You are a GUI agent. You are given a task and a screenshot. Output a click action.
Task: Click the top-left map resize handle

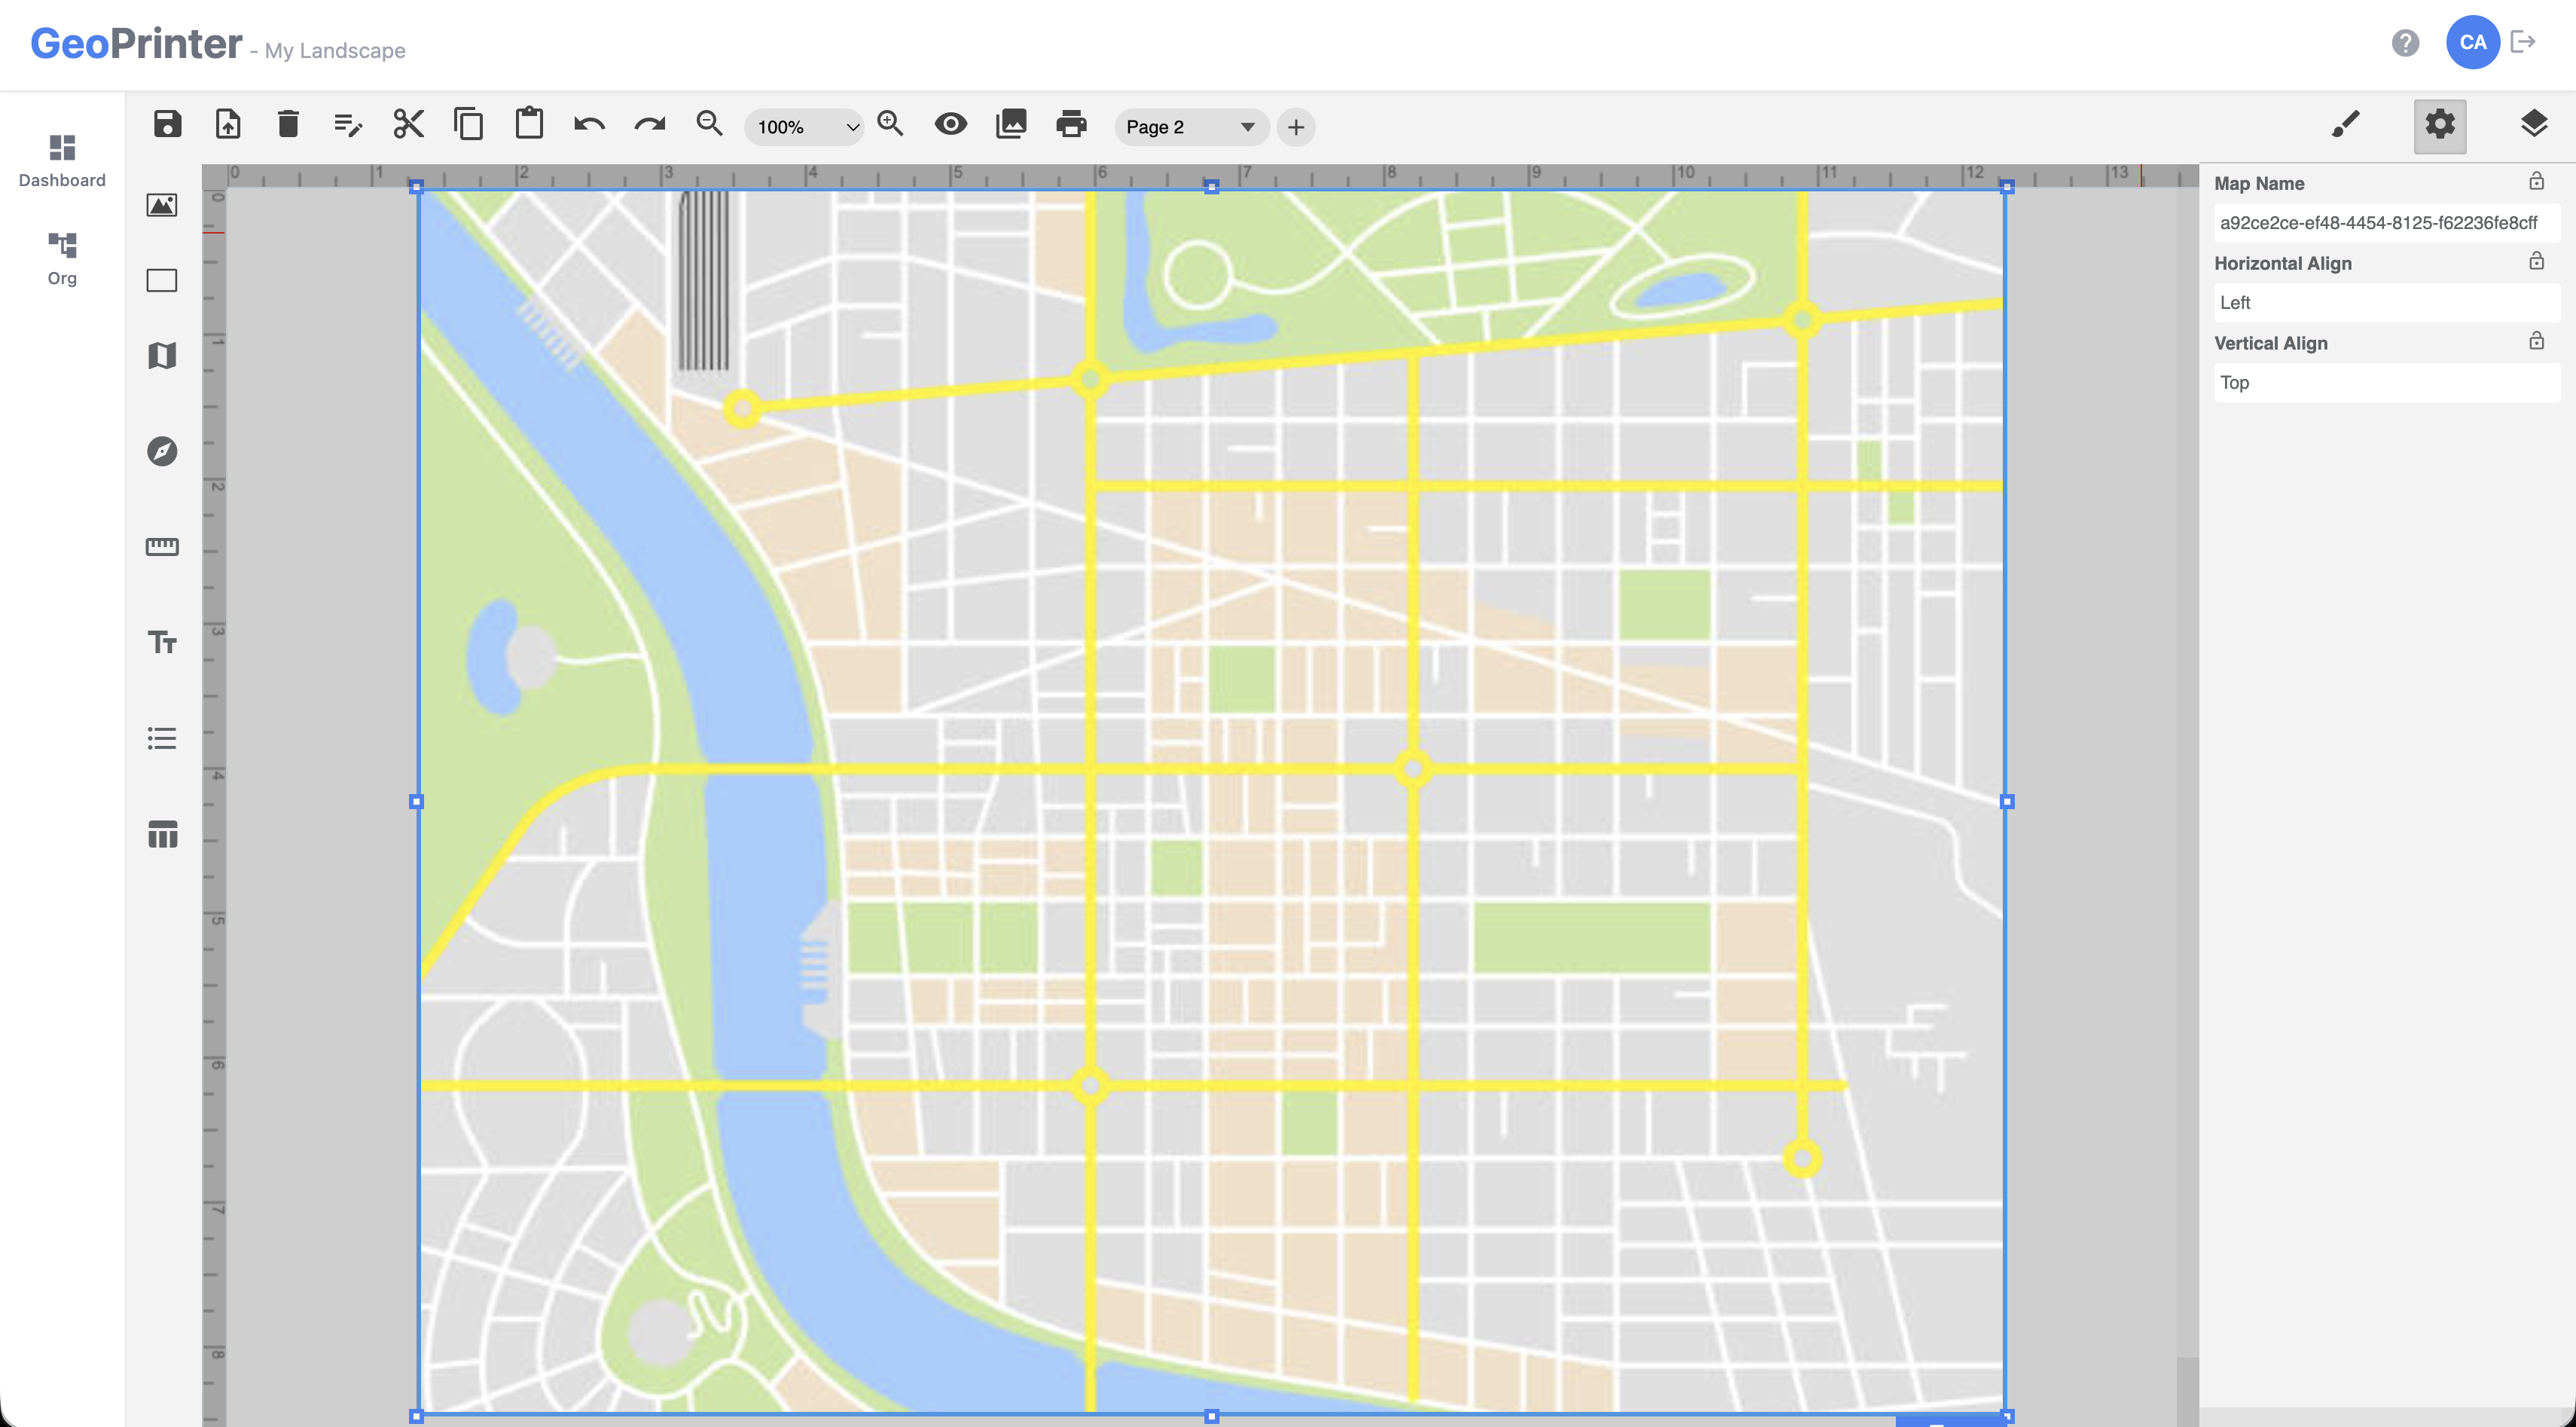coord(417,187)
